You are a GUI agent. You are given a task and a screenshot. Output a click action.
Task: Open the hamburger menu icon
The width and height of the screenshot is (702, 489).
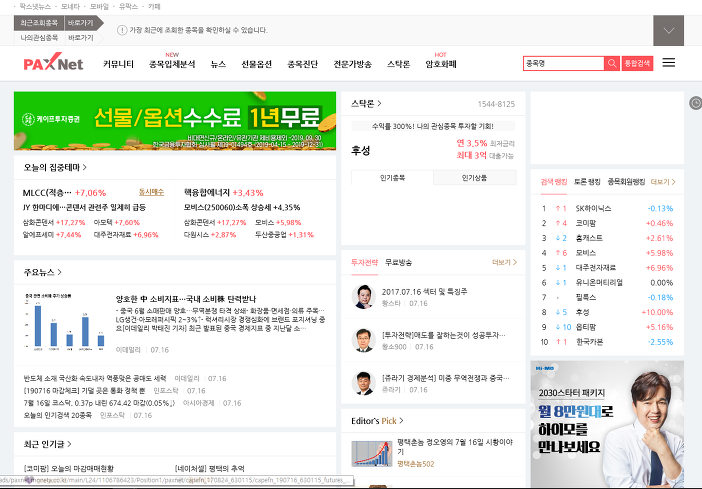pyautogui.click(x=668, y=63)
